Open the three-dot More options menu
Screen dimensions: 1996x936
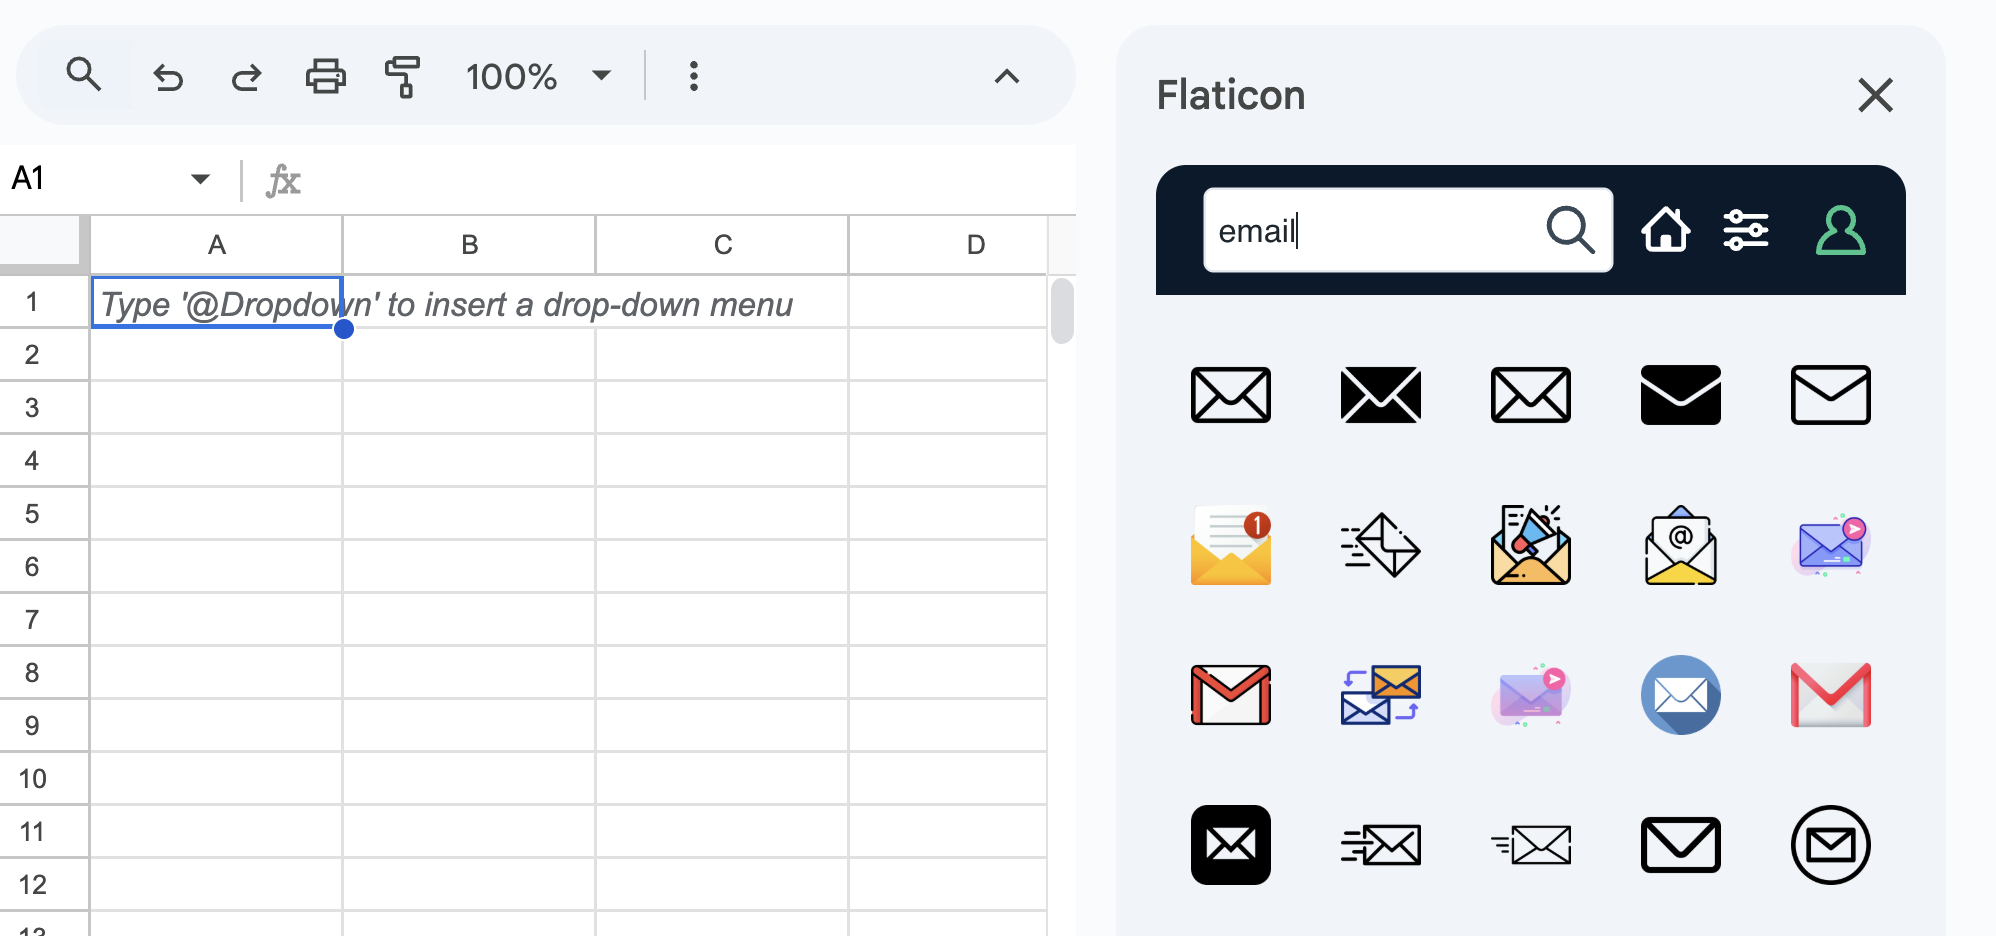pyautogui.click(x=693, y=76)
